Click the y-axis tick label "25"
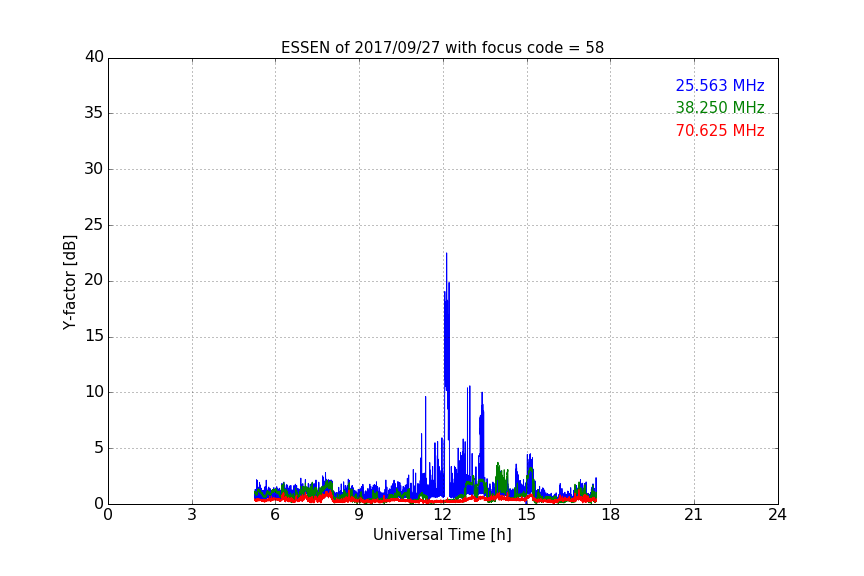This screenshot has height=576, width=864. (94, 224)
